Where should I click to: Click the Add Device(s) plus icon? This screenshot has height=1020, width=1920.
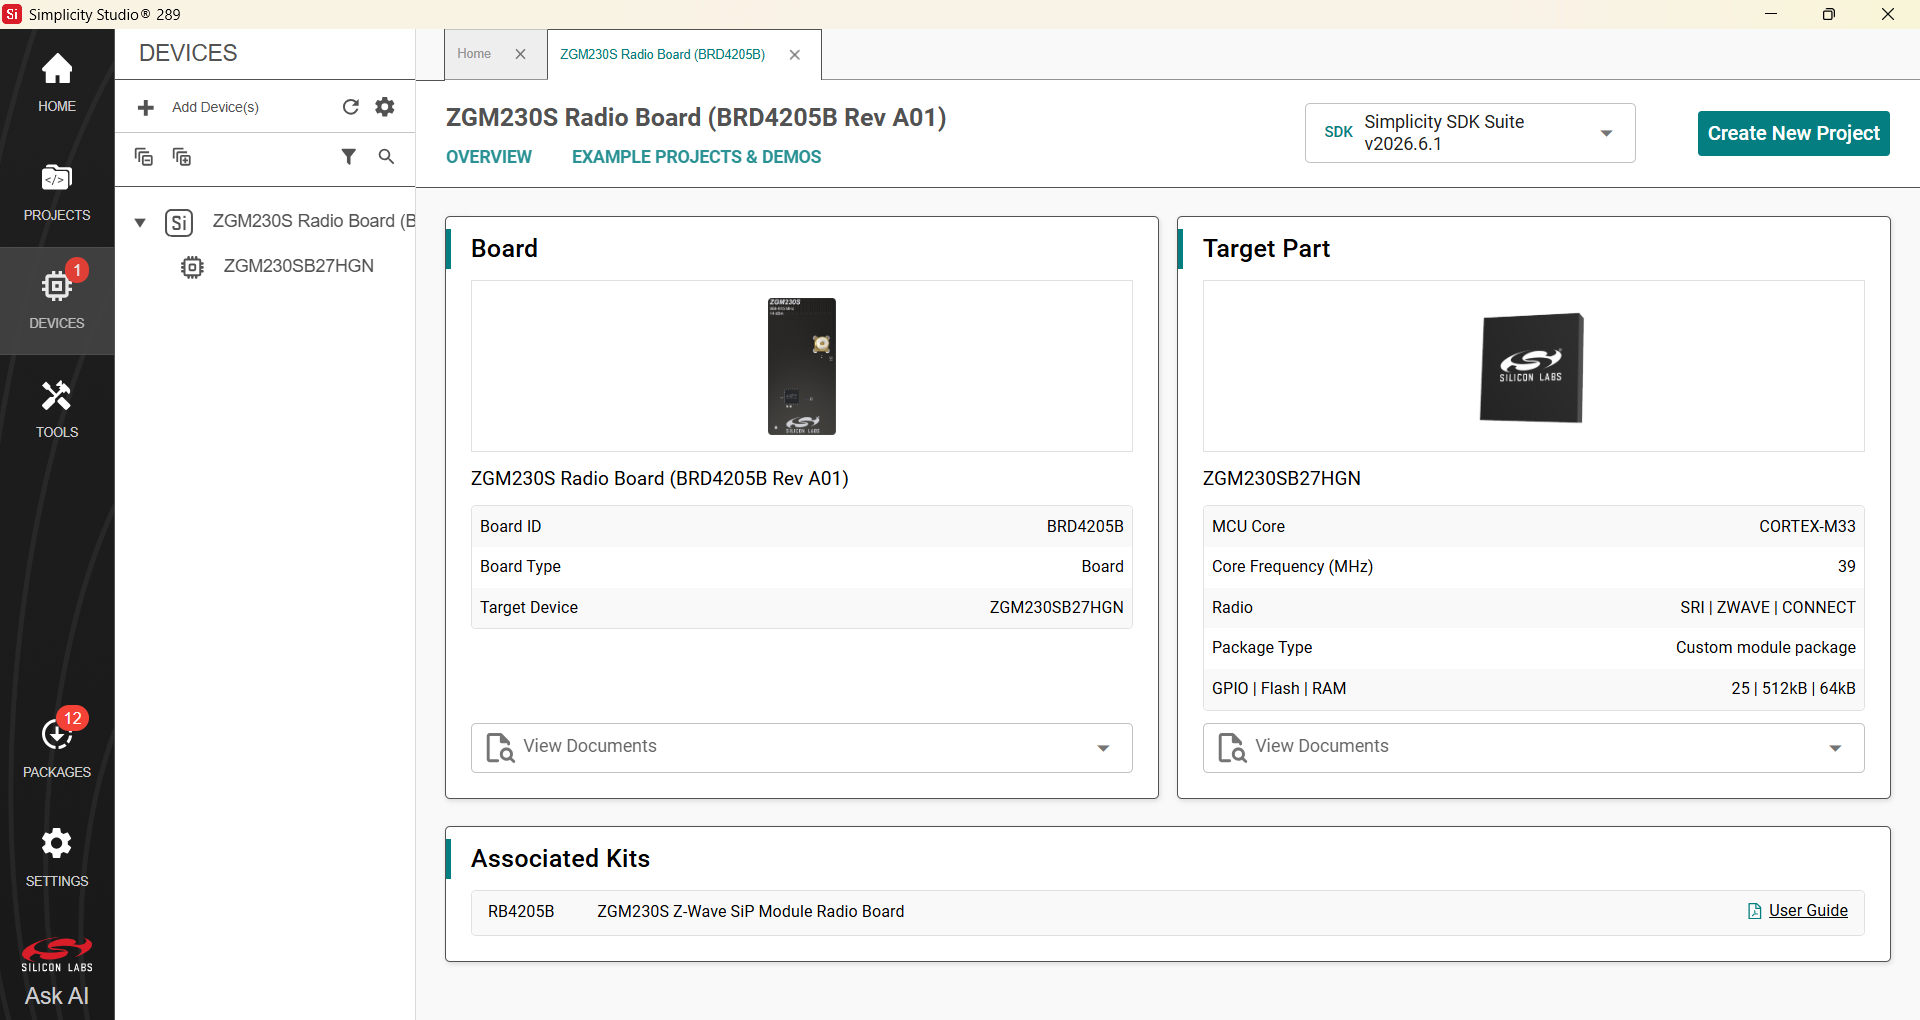pyautogui.click(x=146, y=107)
